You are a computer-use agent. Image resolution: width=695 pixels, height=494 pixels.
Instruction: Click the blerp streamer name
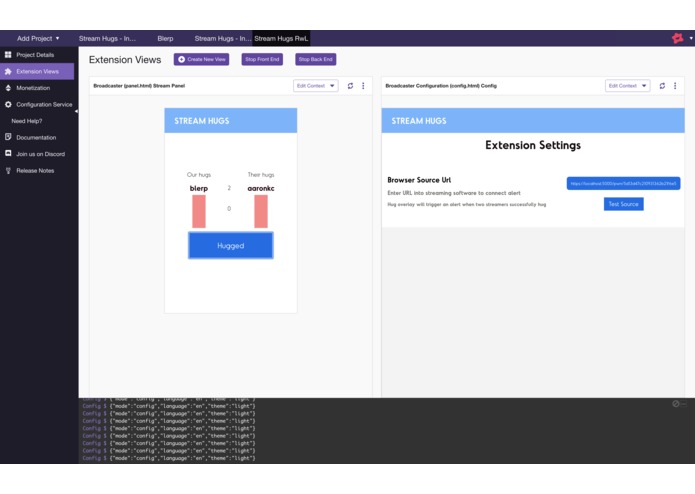point(199,188)
